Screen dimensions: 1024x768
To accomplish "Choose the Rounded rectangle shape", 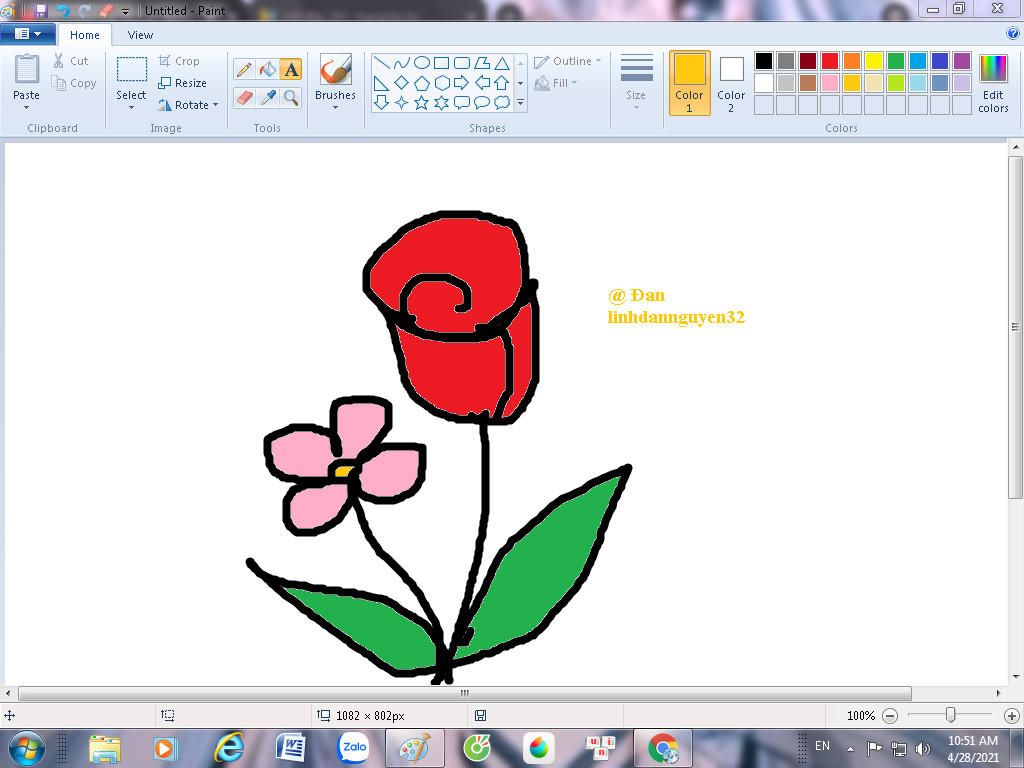I will (462, 63).
